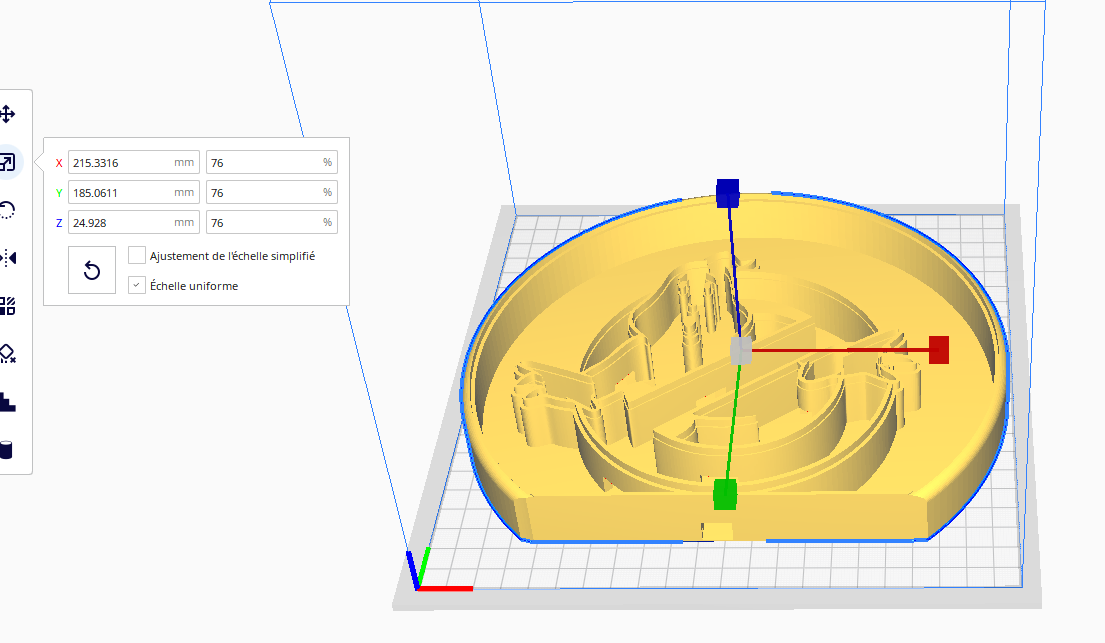Select the Support Blocker tool

tap(7, 354)
